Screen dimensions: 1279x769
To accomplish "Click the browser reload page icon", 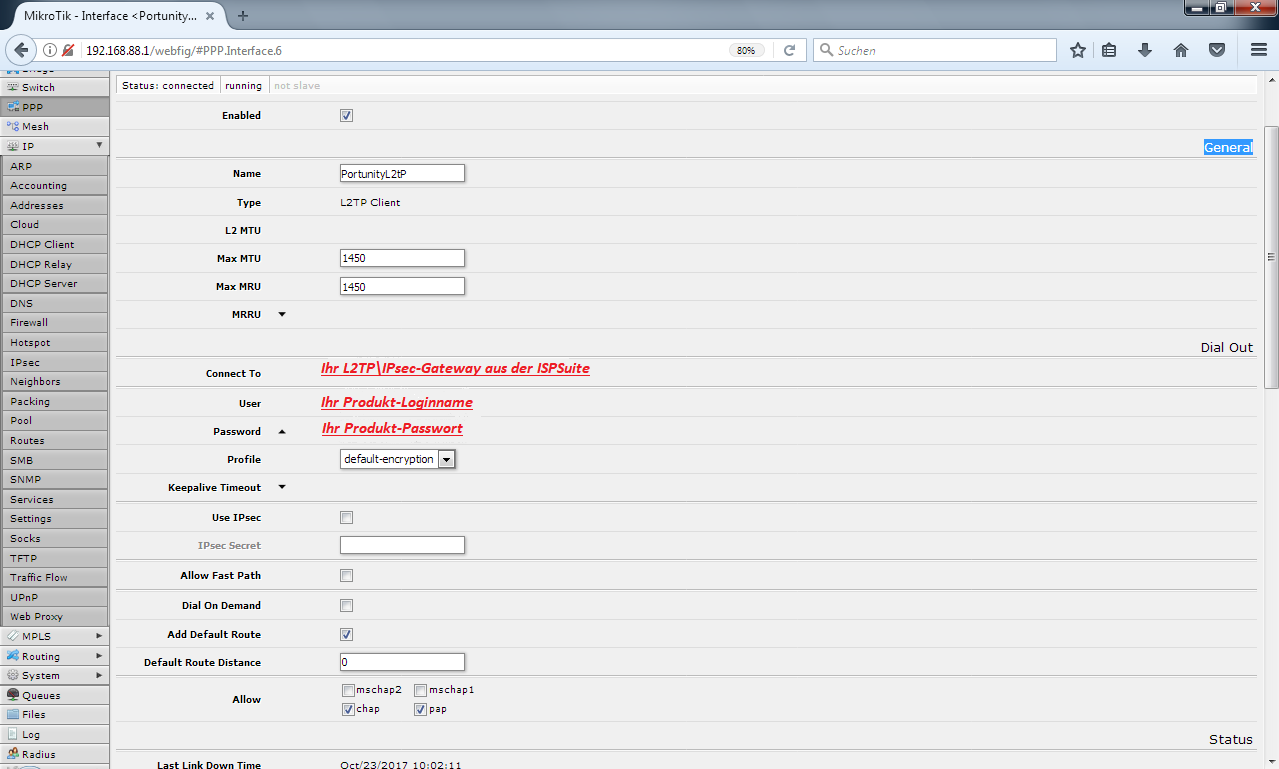I will pos(789,50).
